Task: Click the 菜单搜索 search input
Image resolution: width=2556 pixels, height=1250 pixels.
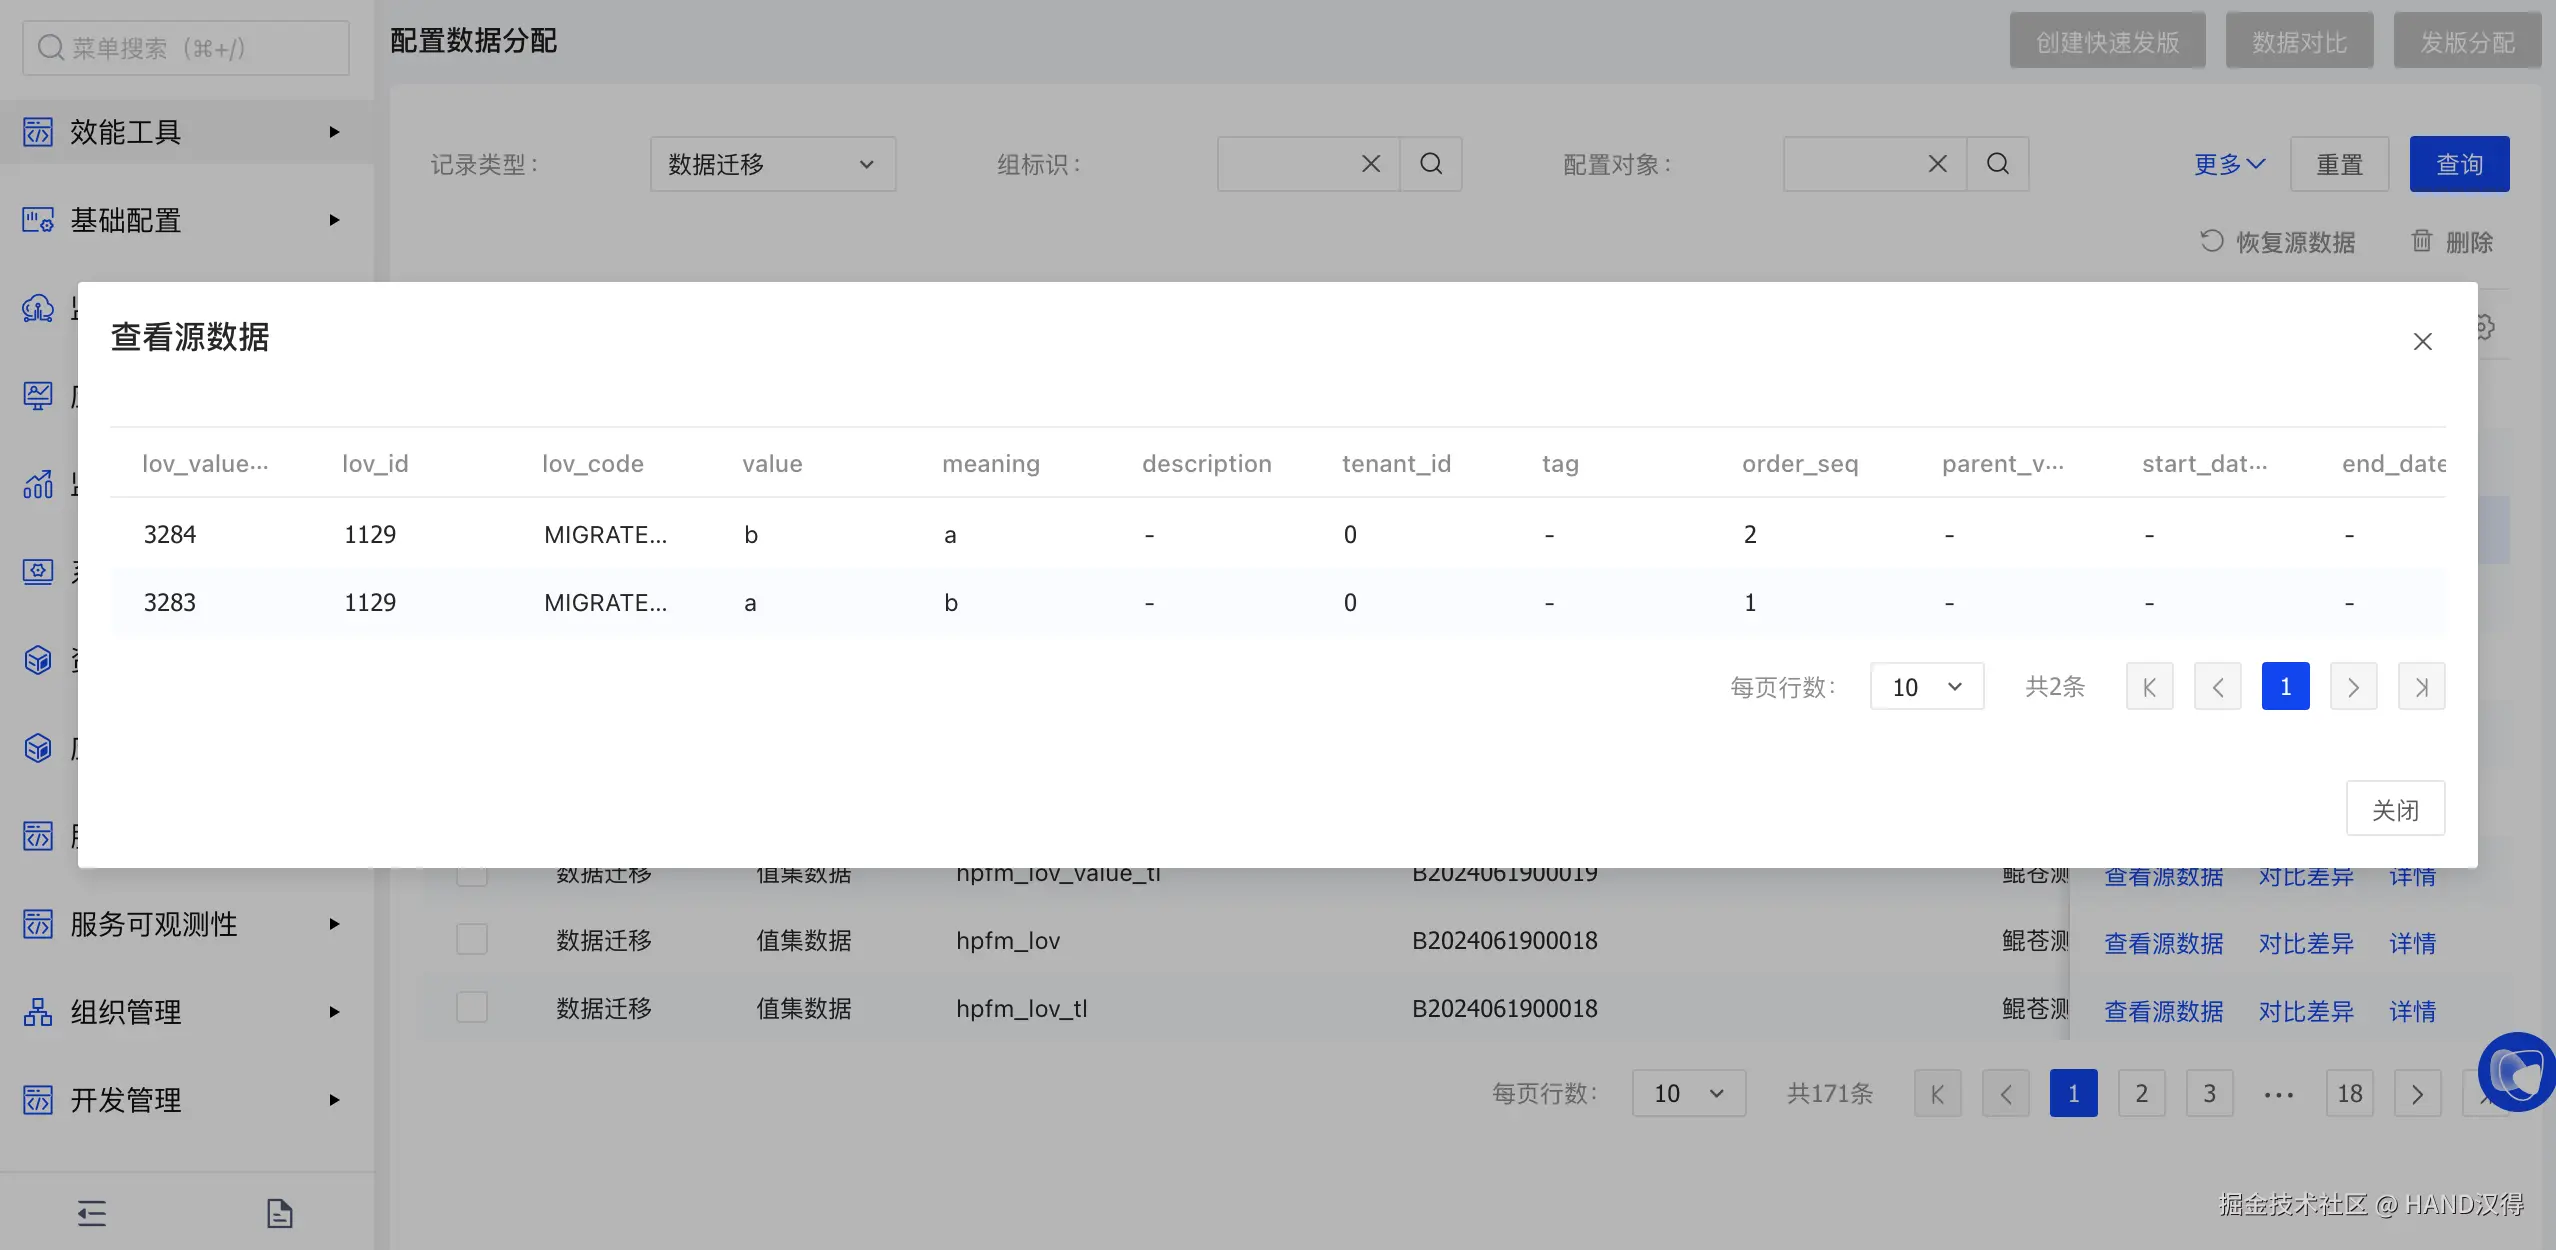Action: point(186,48)
